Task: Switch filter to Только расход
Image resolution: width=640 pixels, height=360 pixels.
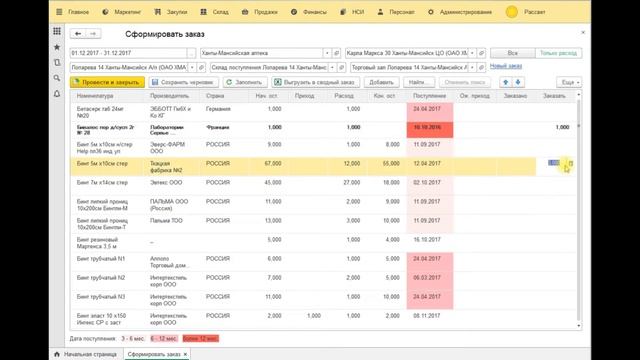Action: [x=558, y=53]
